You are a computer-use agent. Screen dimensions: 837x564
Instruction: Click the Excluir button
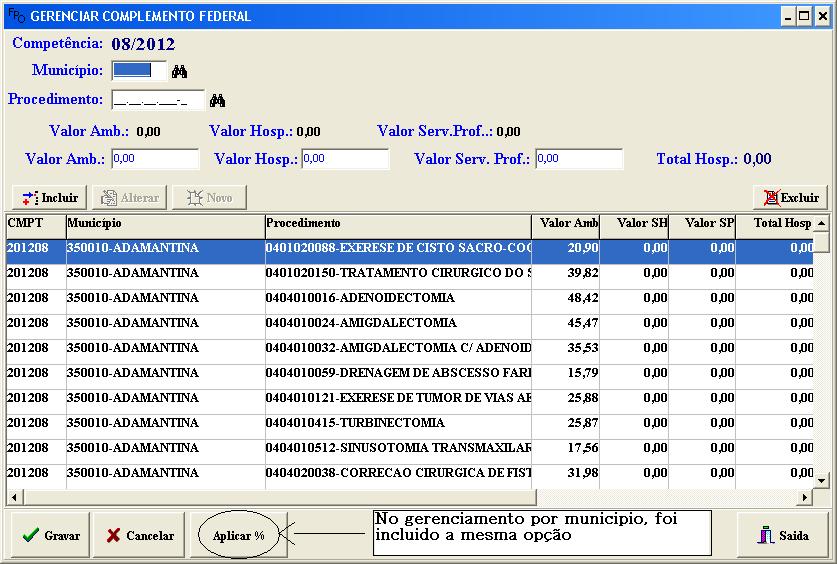click(790, 197)
